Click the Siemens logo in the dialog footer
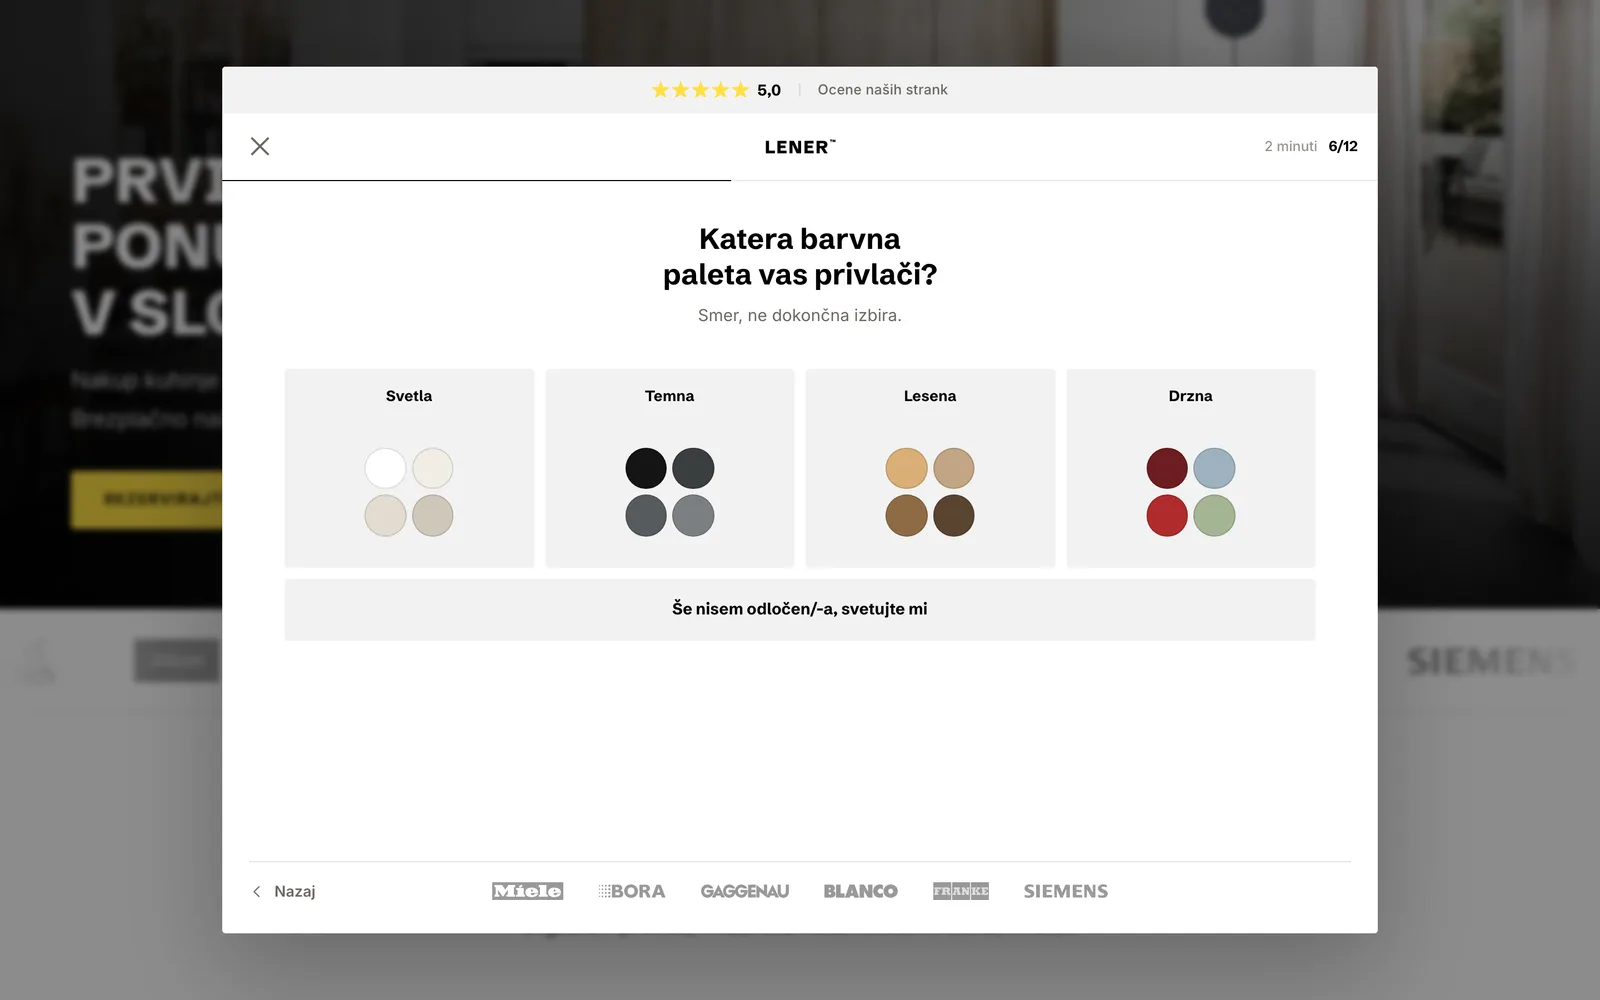The image size is (1600, 1000). [1066, 891]
